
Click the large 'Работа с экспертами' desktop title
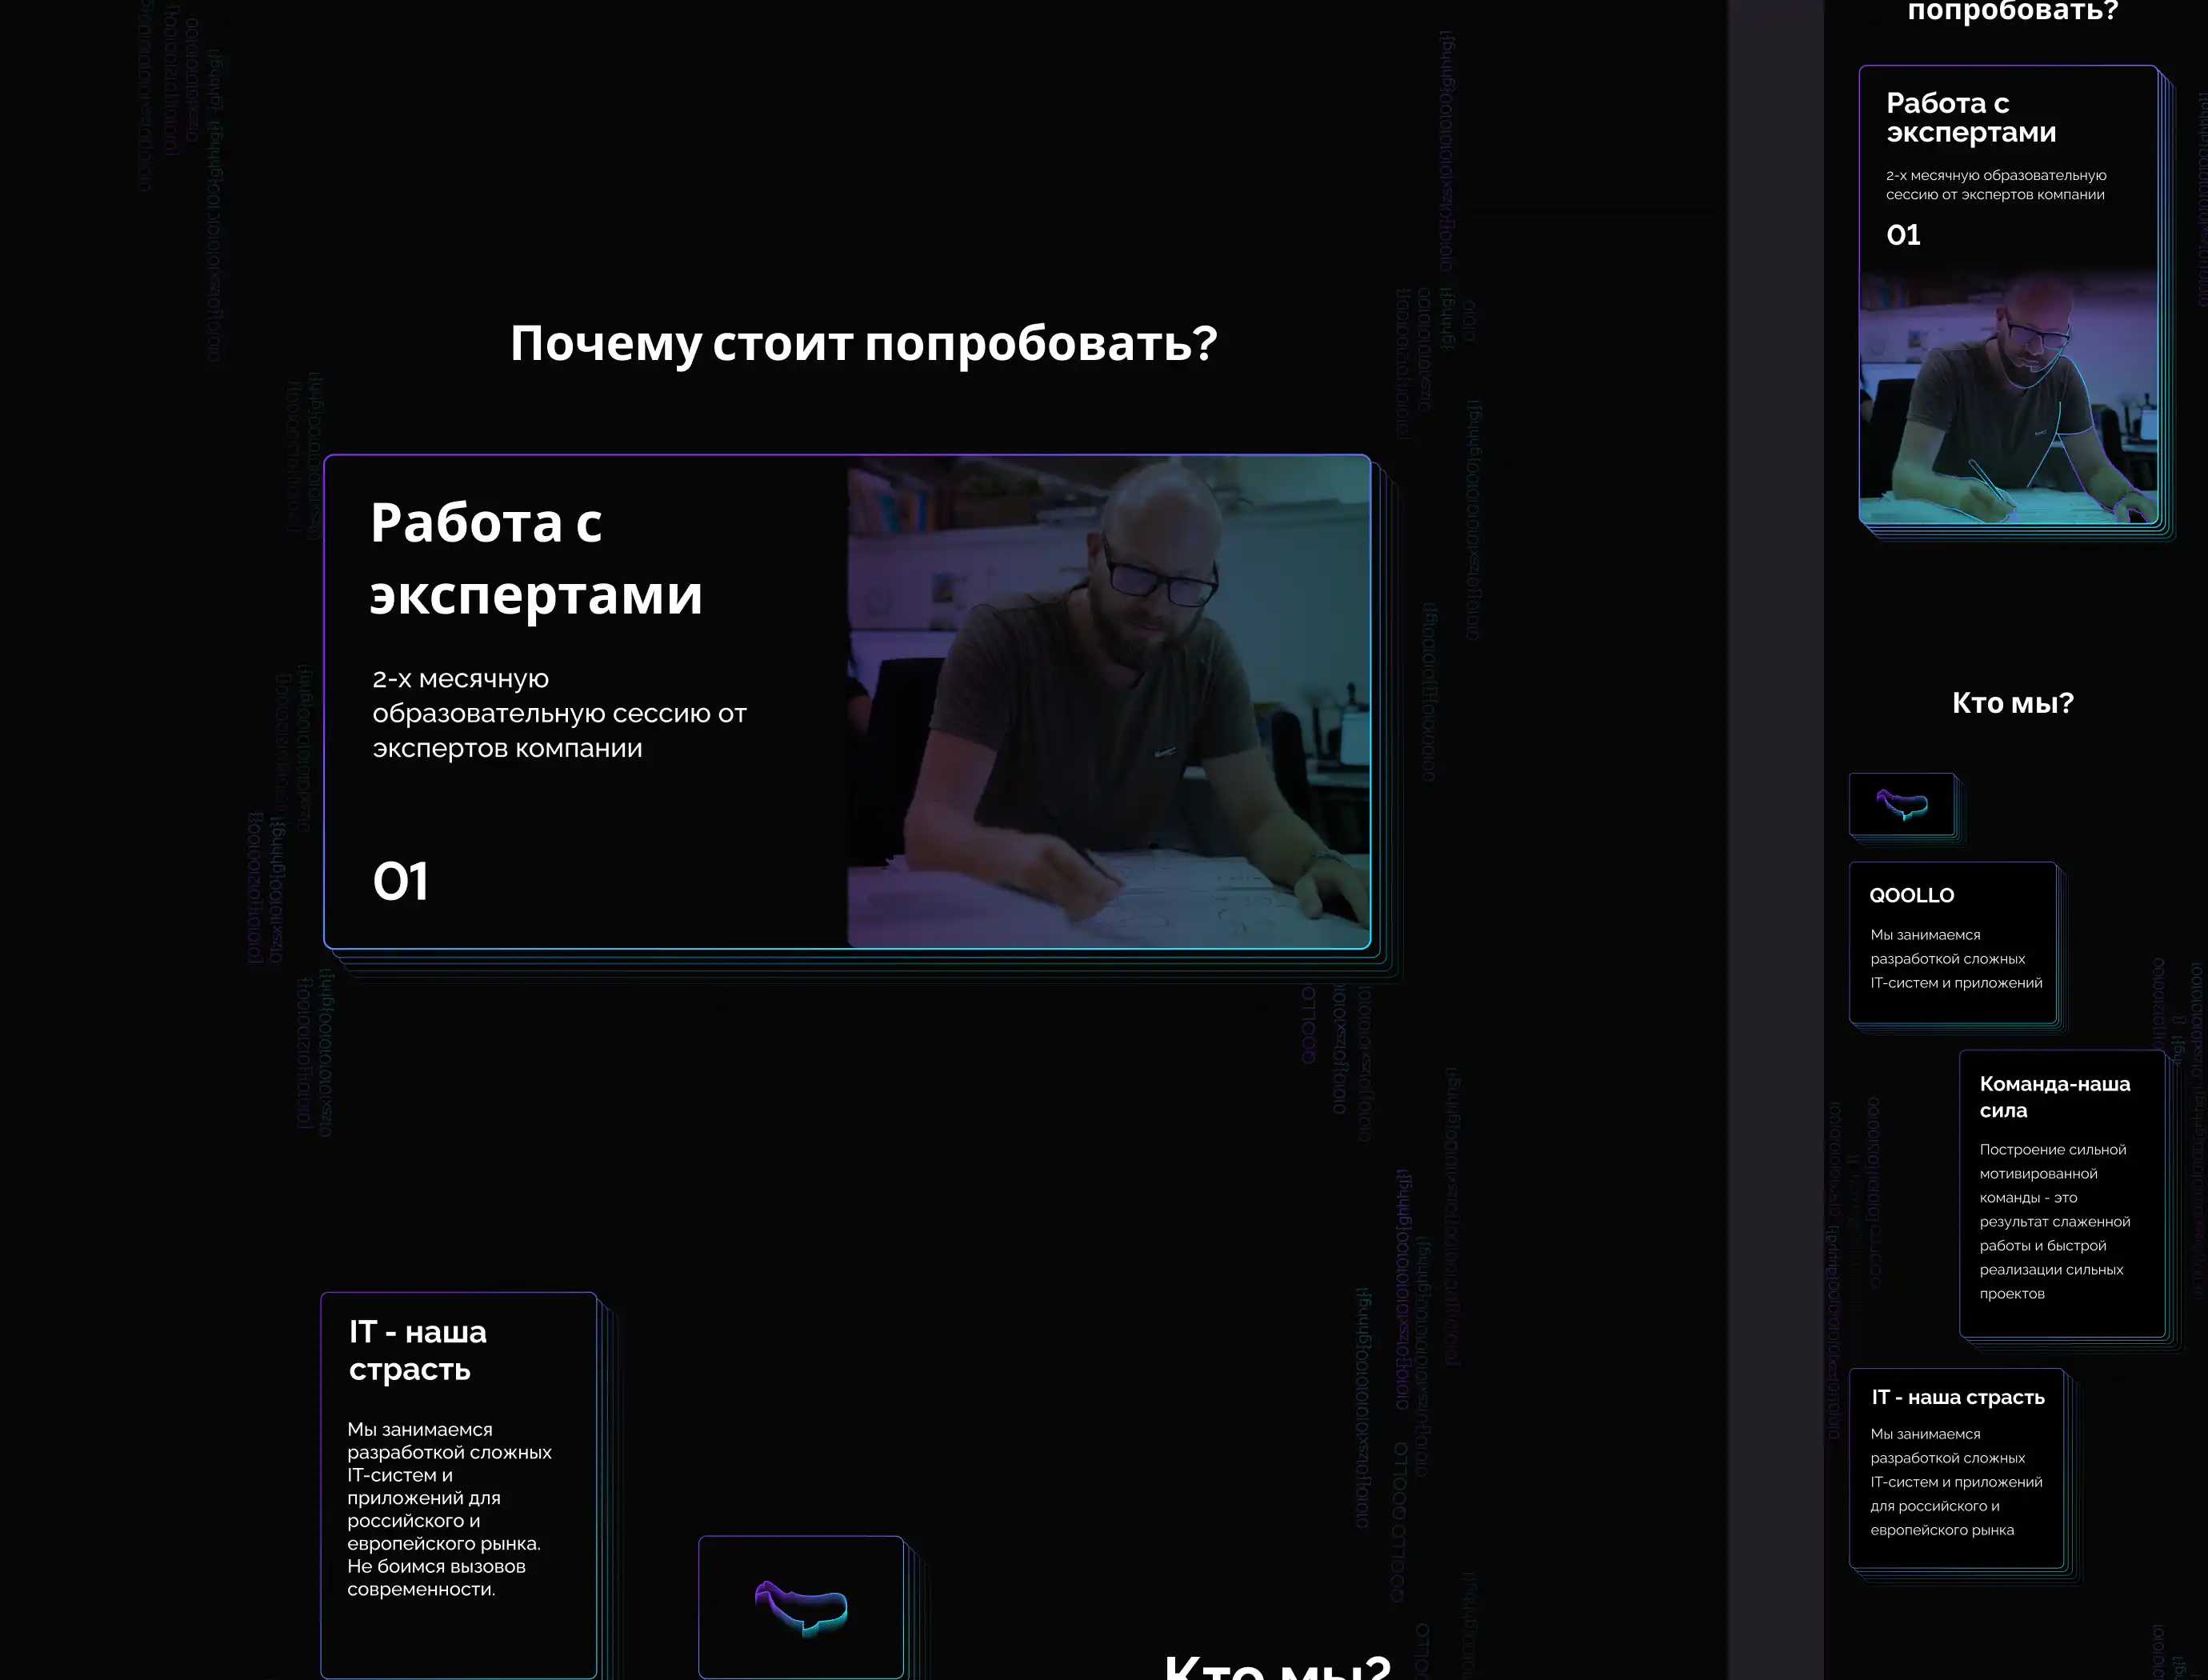click(536, 558)
